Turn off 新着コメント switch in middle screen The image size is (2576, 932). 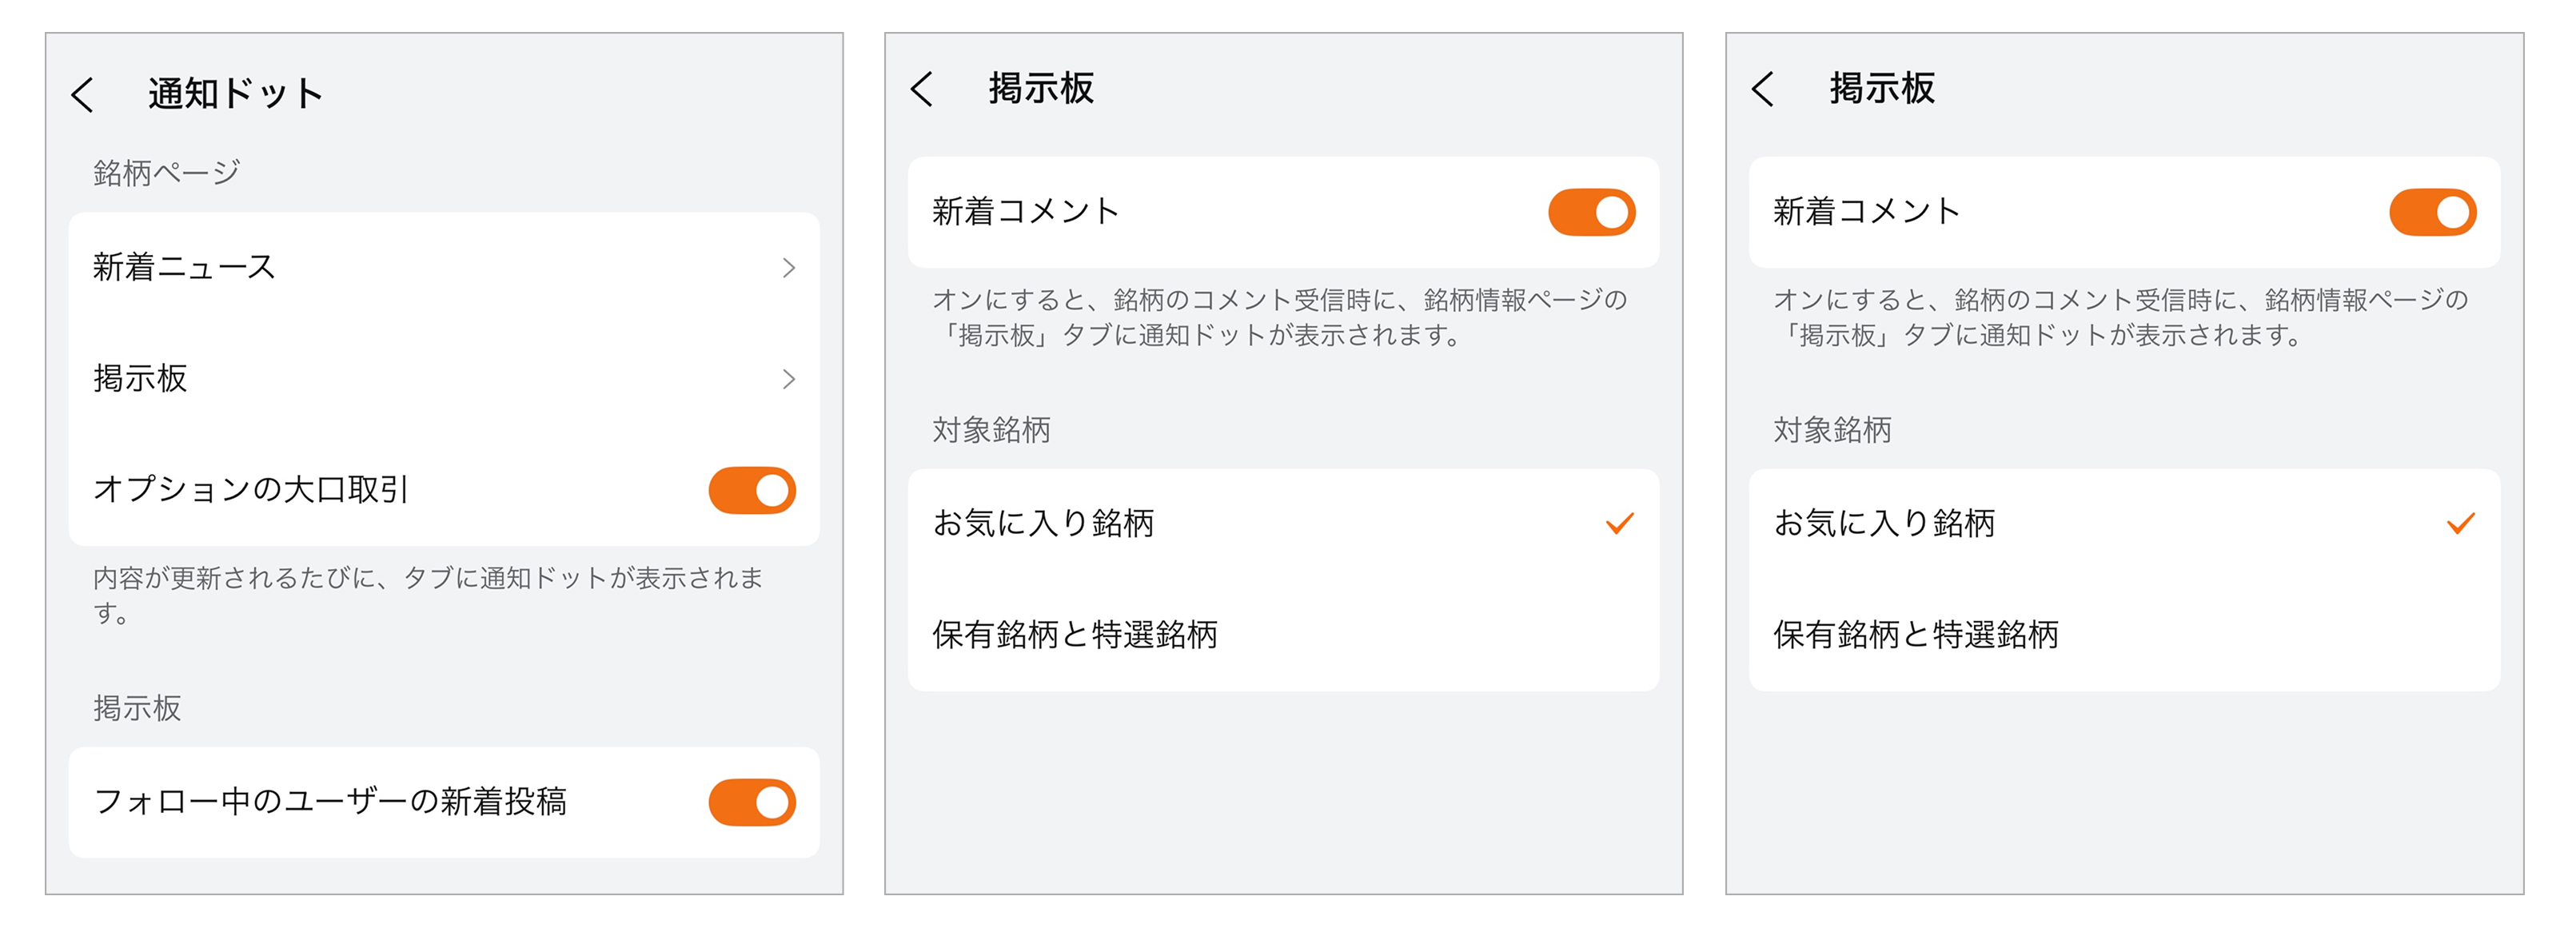[x=1591, y=212]
